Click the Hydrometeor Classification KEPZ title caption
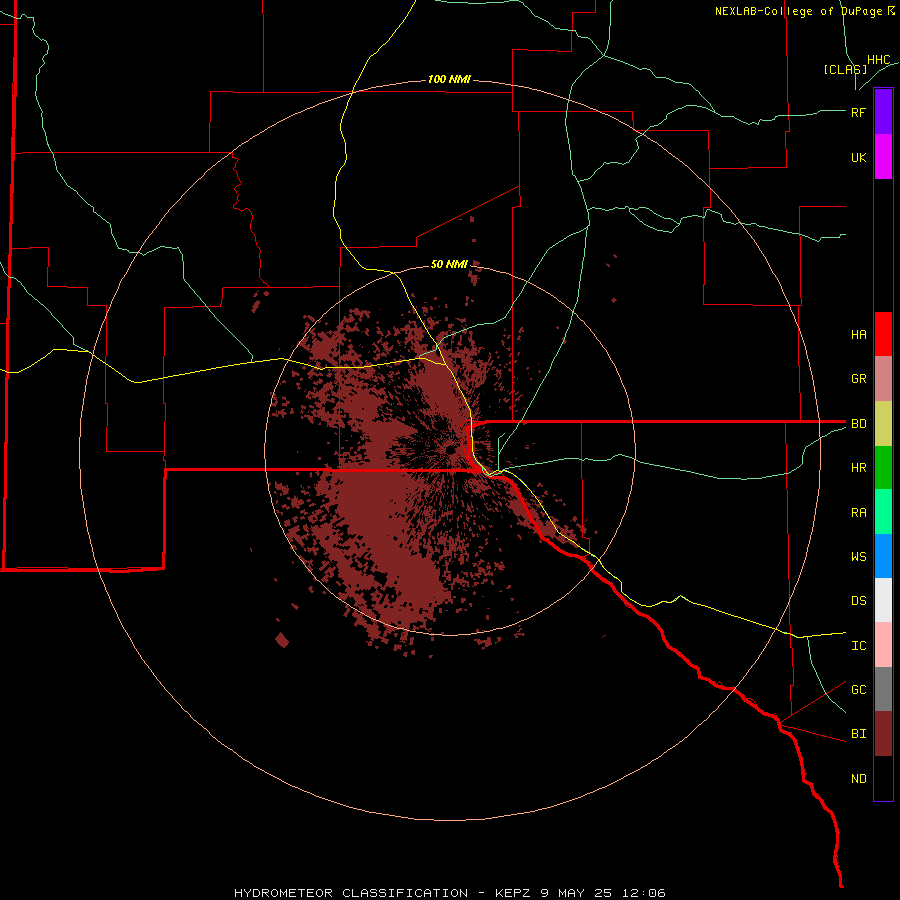This screenshot has width=900, height=900. 449,893
